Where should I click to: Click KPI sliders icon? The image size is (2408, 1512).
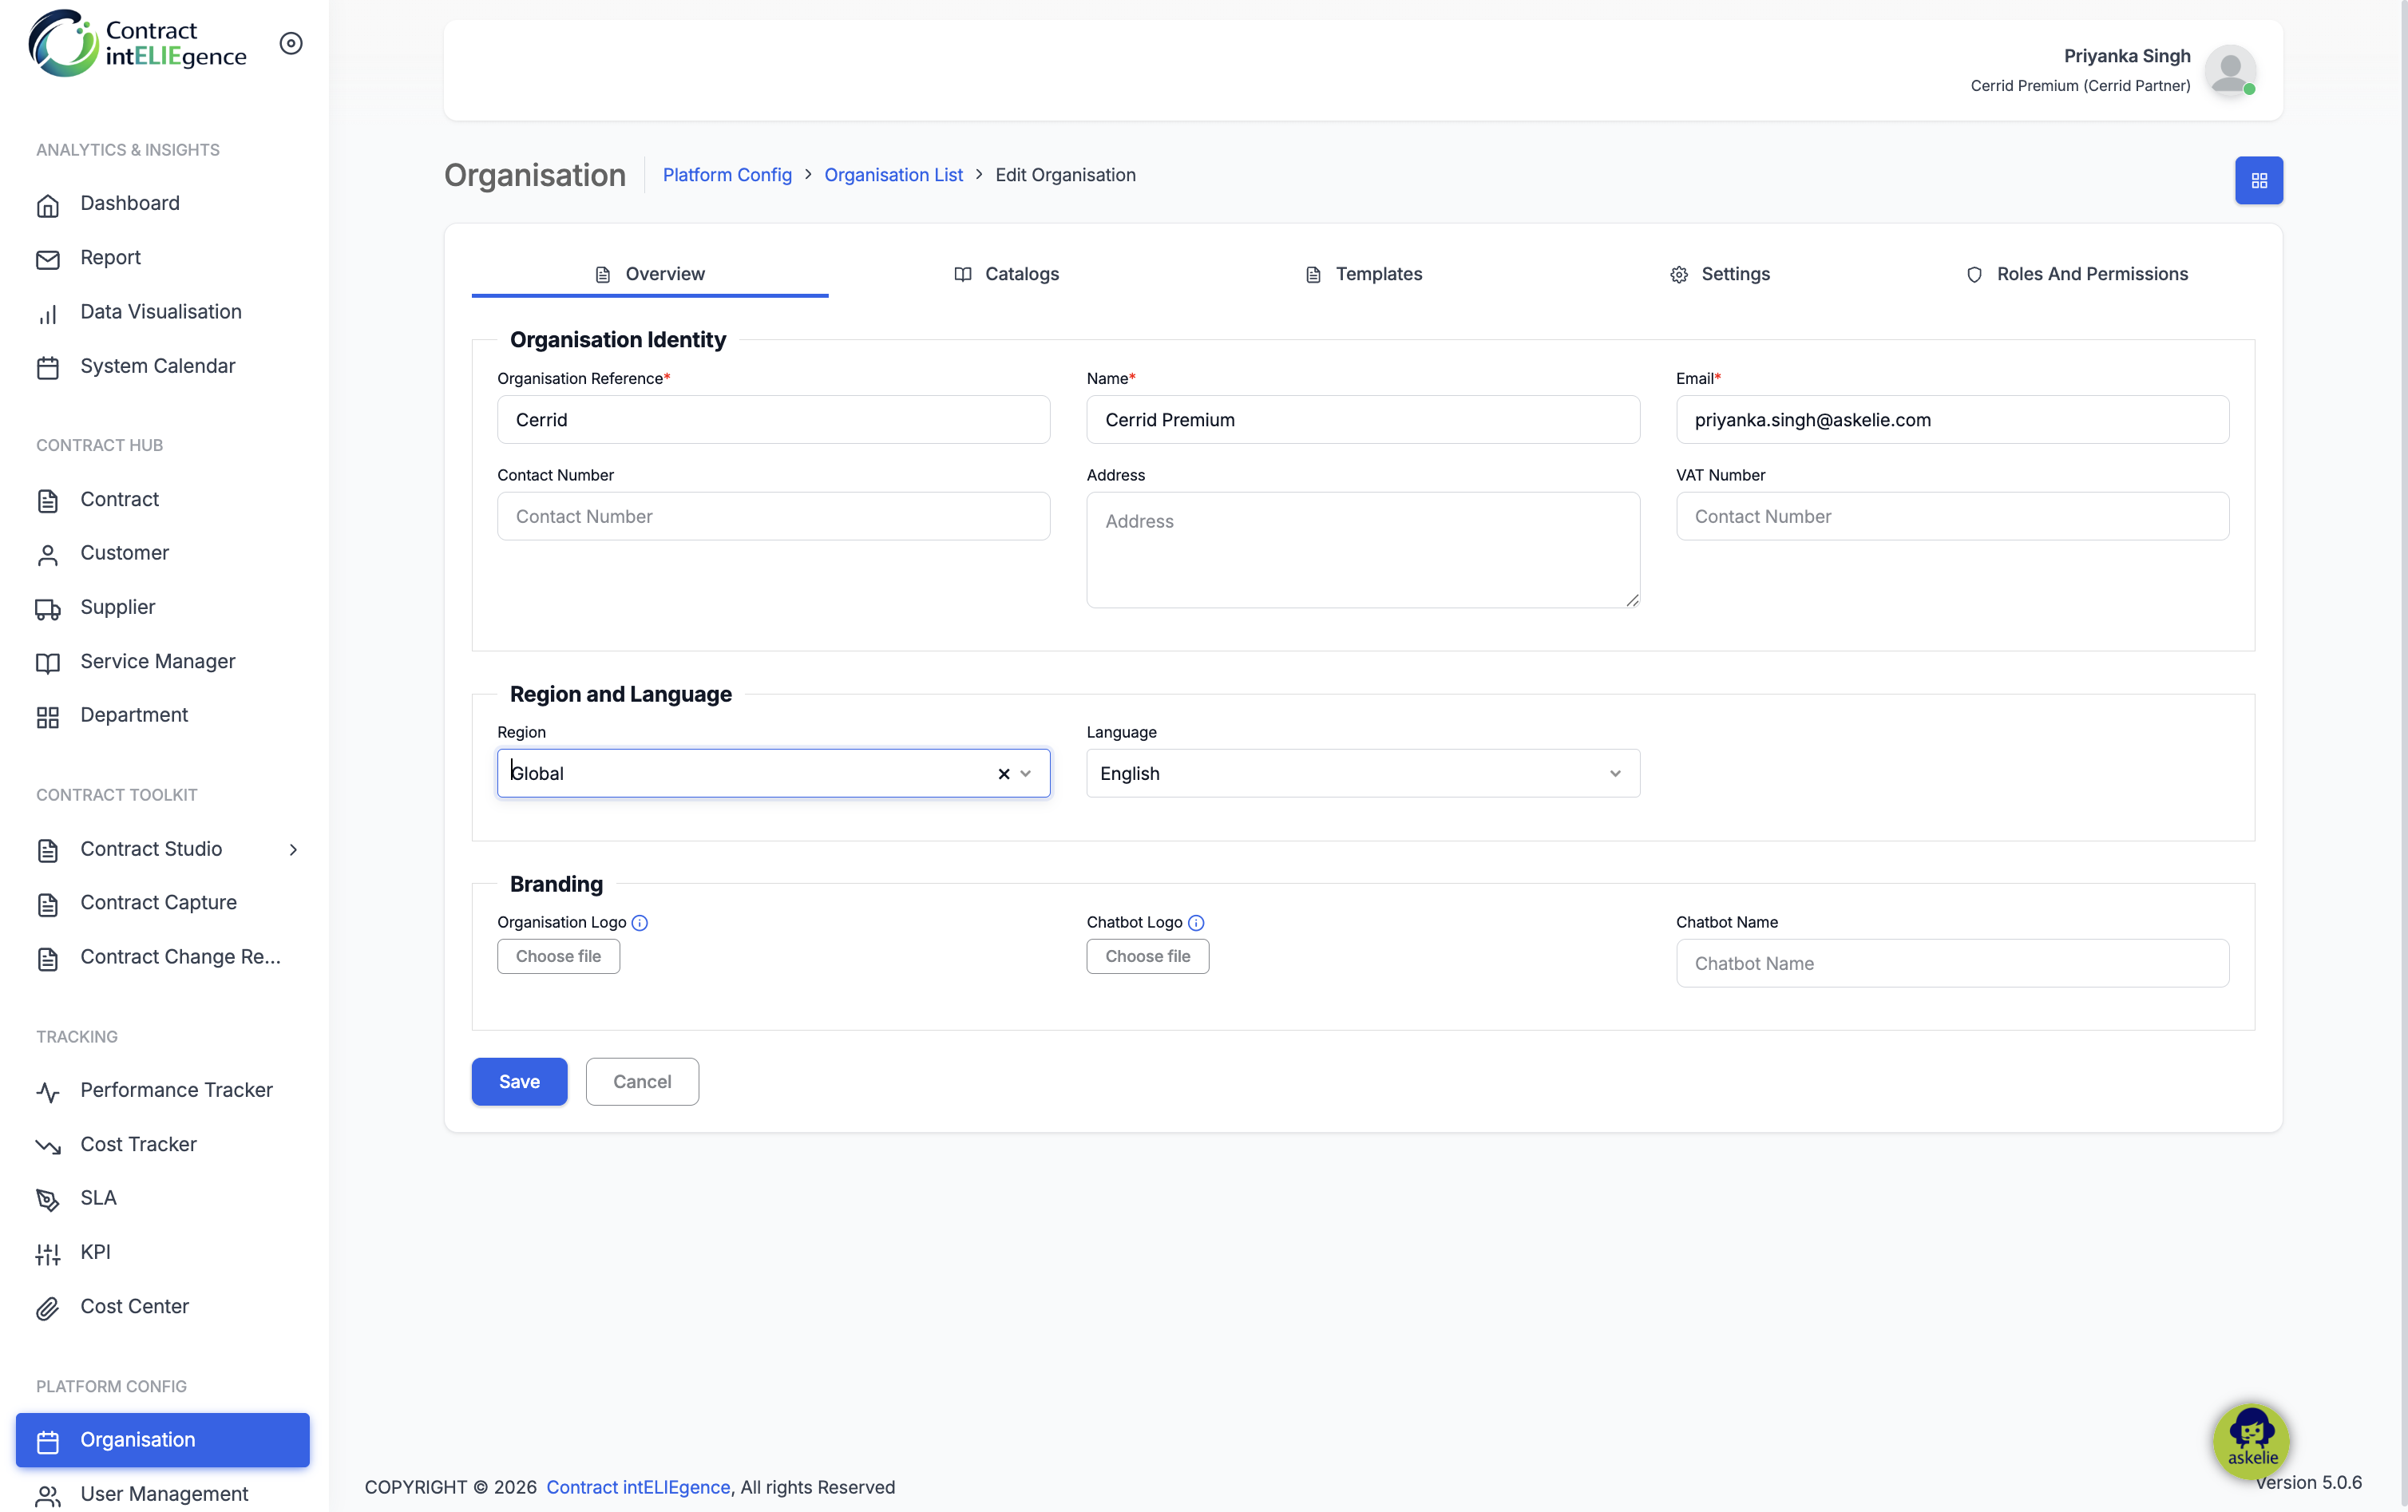point(48,1254)
